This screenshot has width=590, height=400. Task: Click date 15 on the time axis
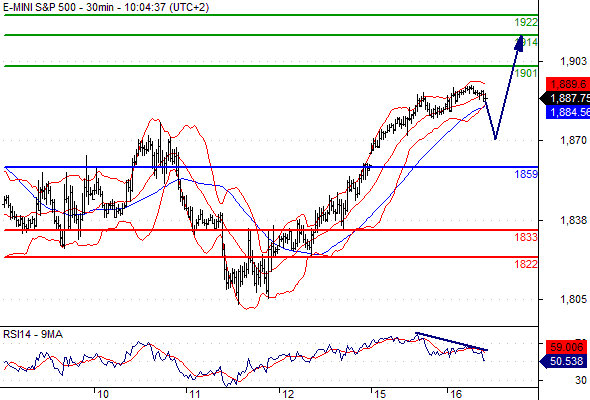coord(380,394)
